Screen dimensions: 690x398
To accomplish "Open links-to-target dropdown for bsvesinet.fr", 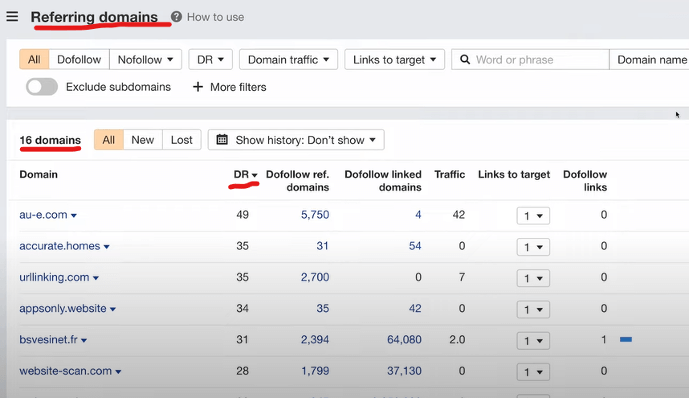I will 533,341.
